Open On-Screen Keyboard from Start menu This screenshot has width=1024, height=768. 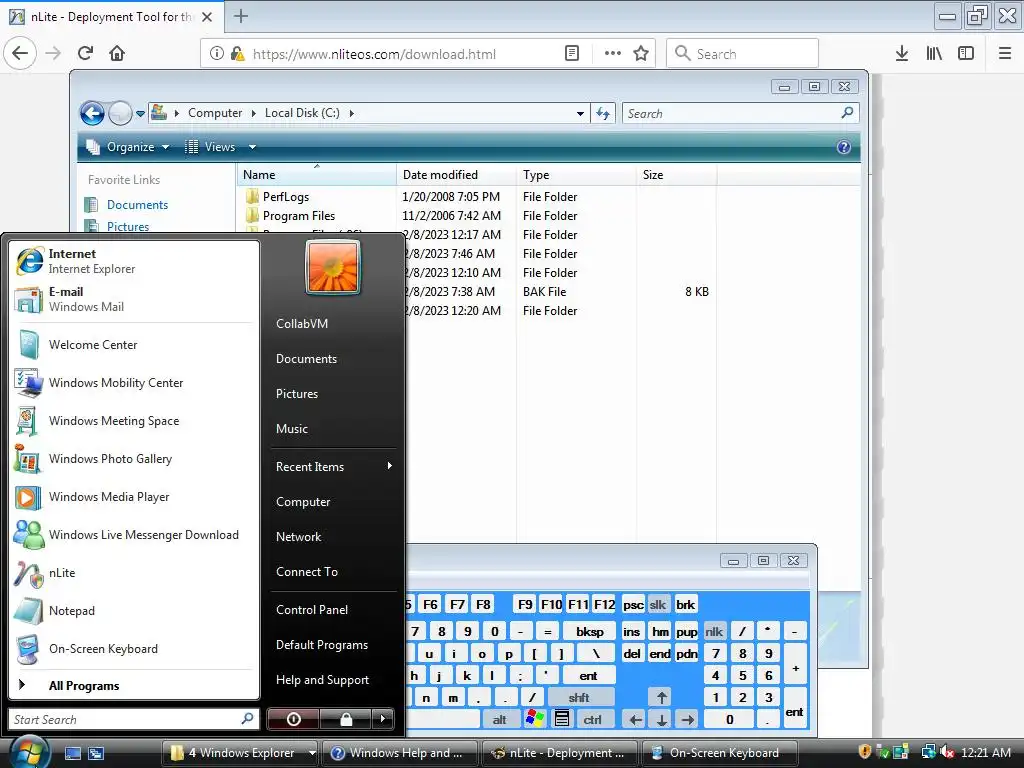[x=134, y=648]
